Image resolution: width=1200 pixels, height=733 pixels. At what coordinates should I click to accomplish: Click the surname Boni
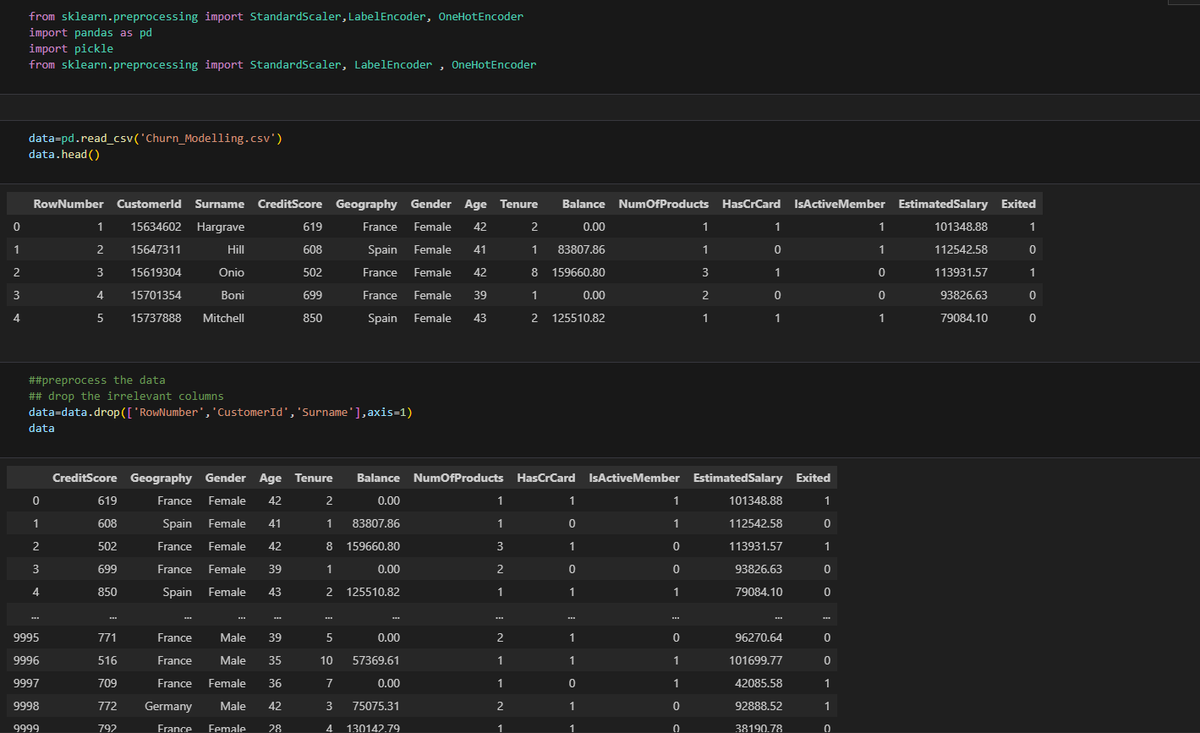233,296
